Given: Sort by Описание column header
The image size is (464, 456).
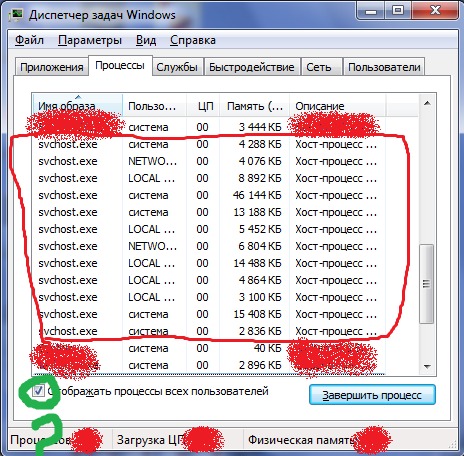Looking at the screenshot, I should pyautogui.click(x=337, y=106).
